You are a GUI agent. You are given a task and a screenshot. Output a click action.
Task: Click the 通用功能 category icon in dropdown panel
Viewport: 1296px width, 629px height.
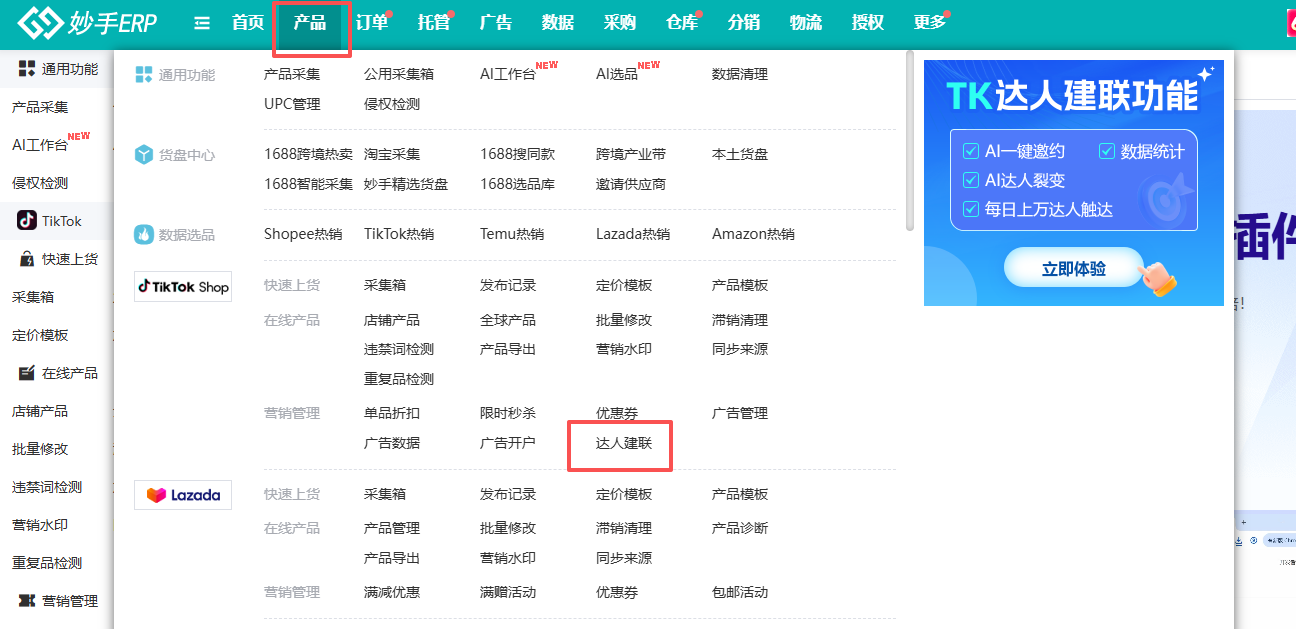coord(143,75)
